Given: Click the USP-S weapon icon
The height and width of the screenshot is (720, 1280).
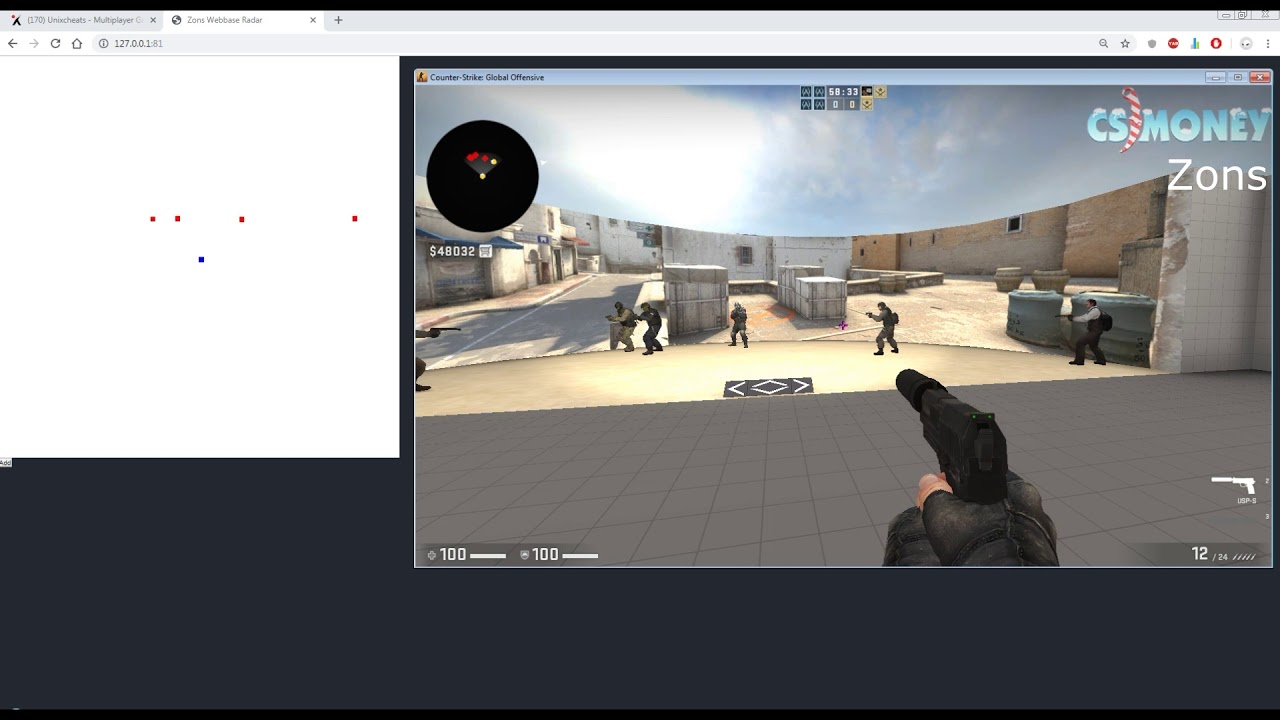Looking at the screenshot, I should tap(1234, 484).
